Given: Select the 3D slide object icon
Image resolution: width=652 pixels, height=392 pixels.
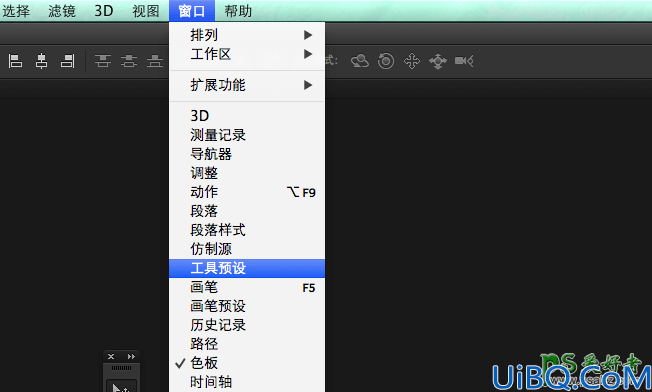Looking at the screenshot, I should pos(438,61).
